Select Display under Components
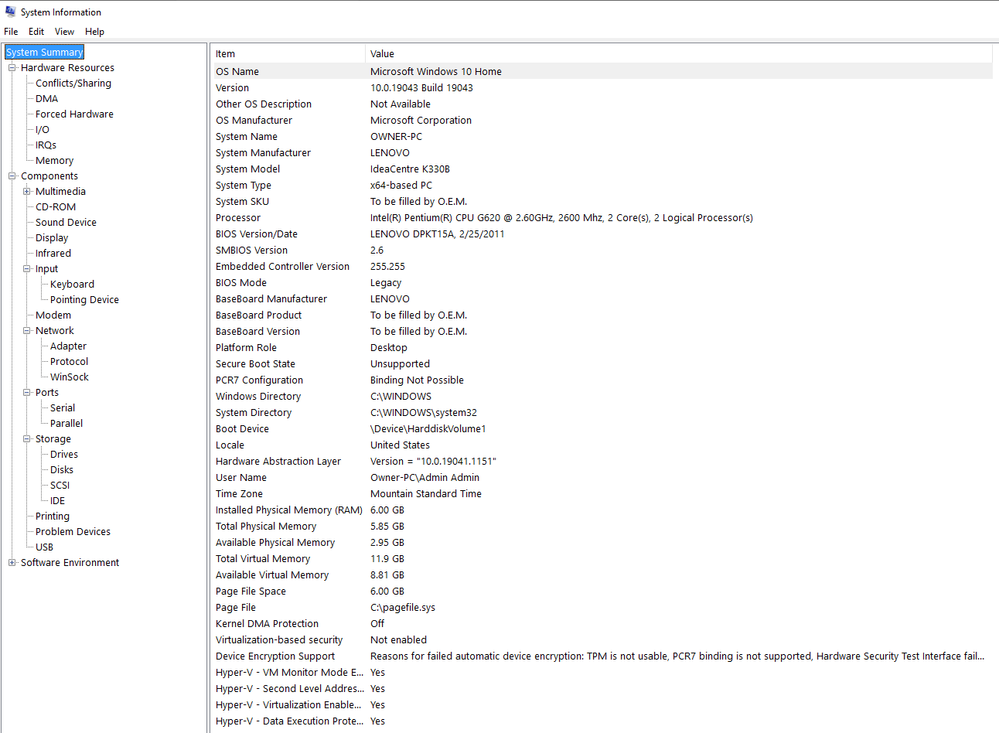The image size is (999, 733). pyautogui.click(x=52, y=238)
